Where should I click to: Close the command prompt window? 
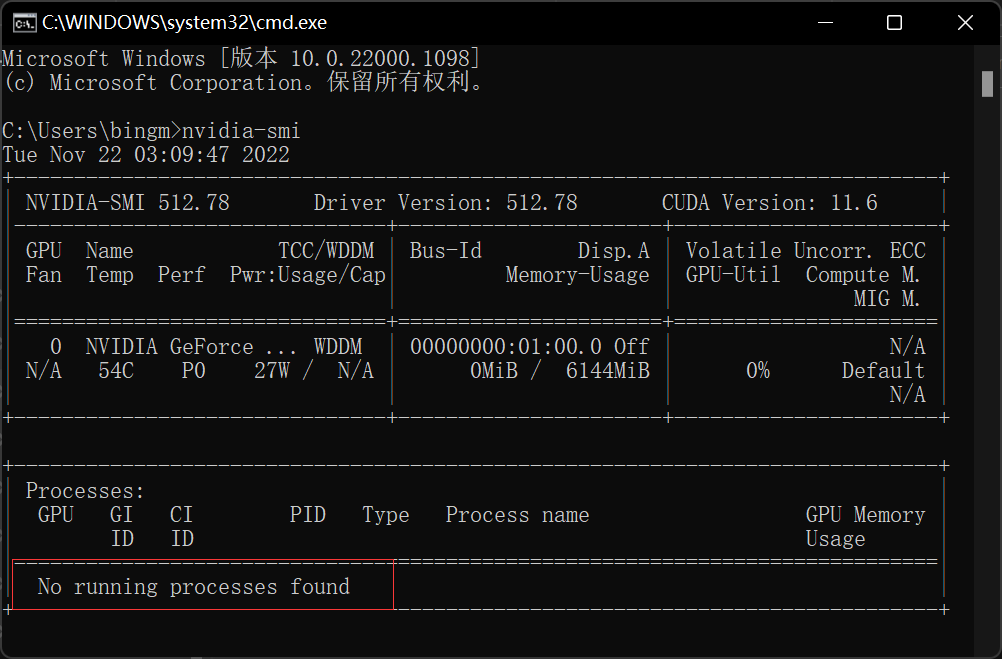[964, 22]
